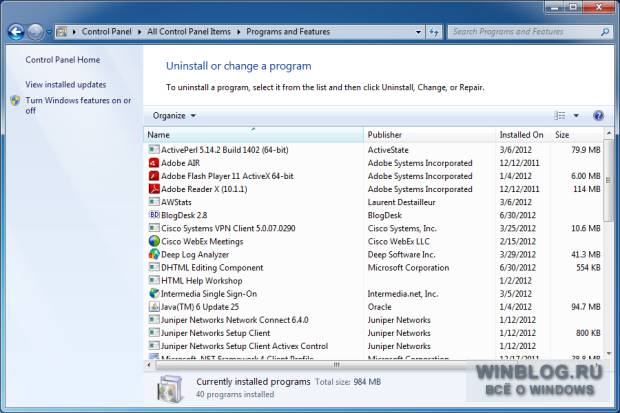Click the ActivePerl 5.14.2 program icon
The height and width of the screenshot is (413, 620).
[154, 150]
